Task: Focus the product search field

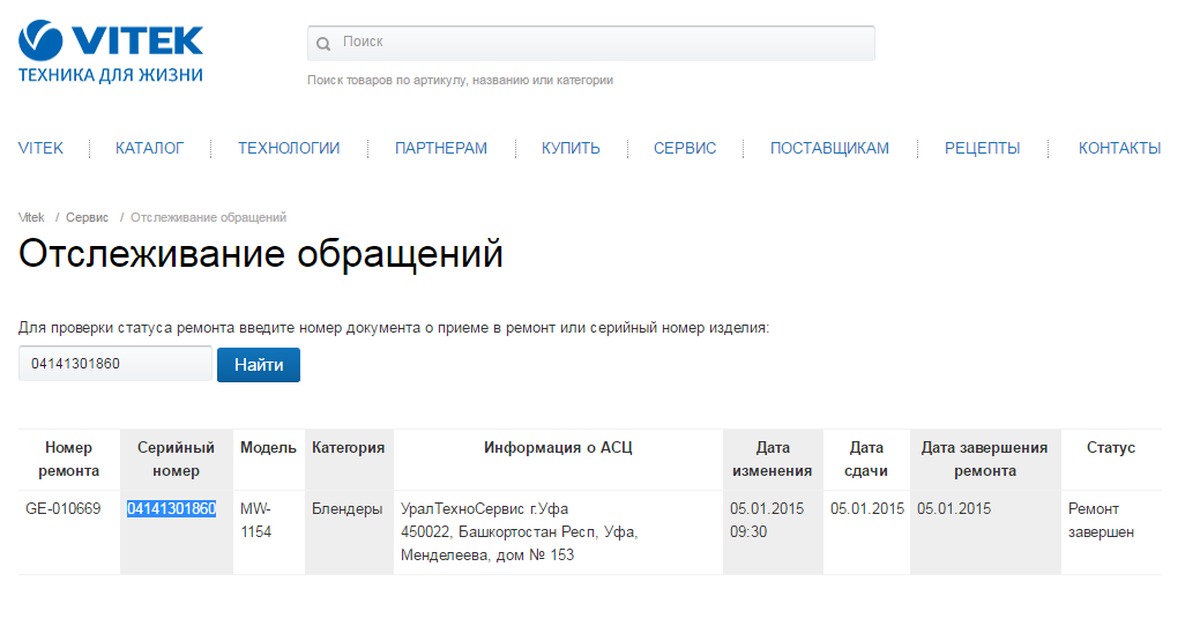Action: pyautogui.click(x=600, y=43)
